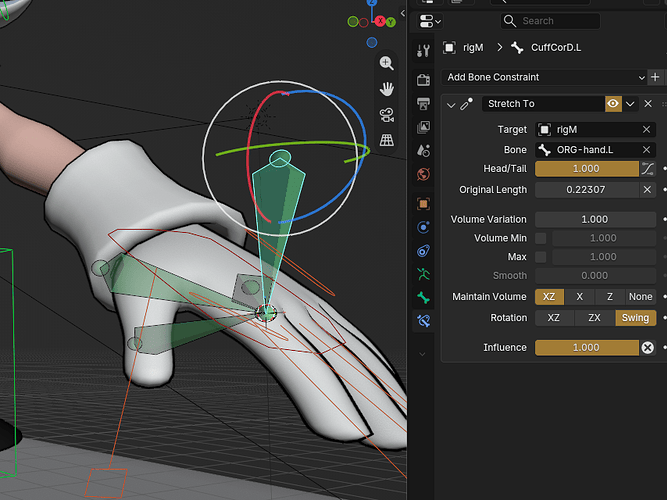Screen dimensions: 667x500
Task: Click the CuffCorD.L bone icon in breadcrumb
Action: (x=517, y=47)
